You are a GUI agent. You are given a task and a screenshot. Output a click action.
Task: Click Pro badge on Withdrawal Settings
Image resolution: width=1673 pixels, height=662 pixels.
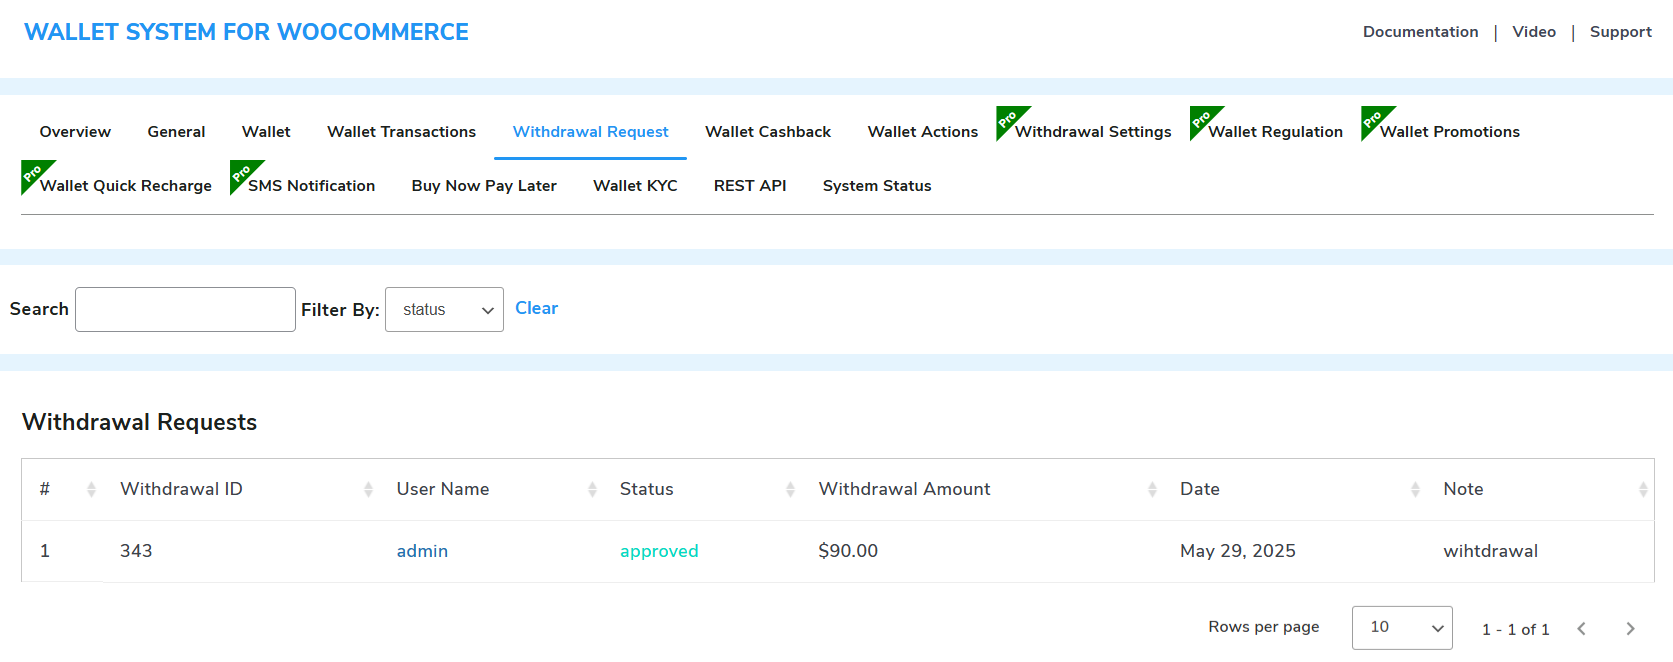(1008, 119)
